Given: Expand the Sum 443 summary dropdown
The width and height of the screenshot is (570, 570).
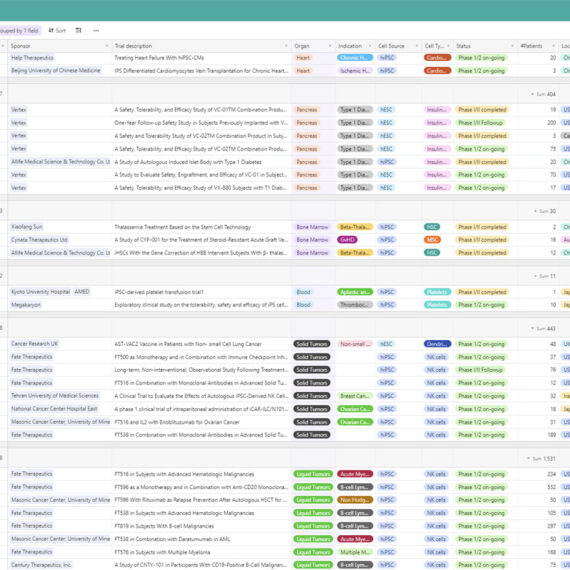Looking at the screenshot, I should pyautogui.click(x=533, y=329).
